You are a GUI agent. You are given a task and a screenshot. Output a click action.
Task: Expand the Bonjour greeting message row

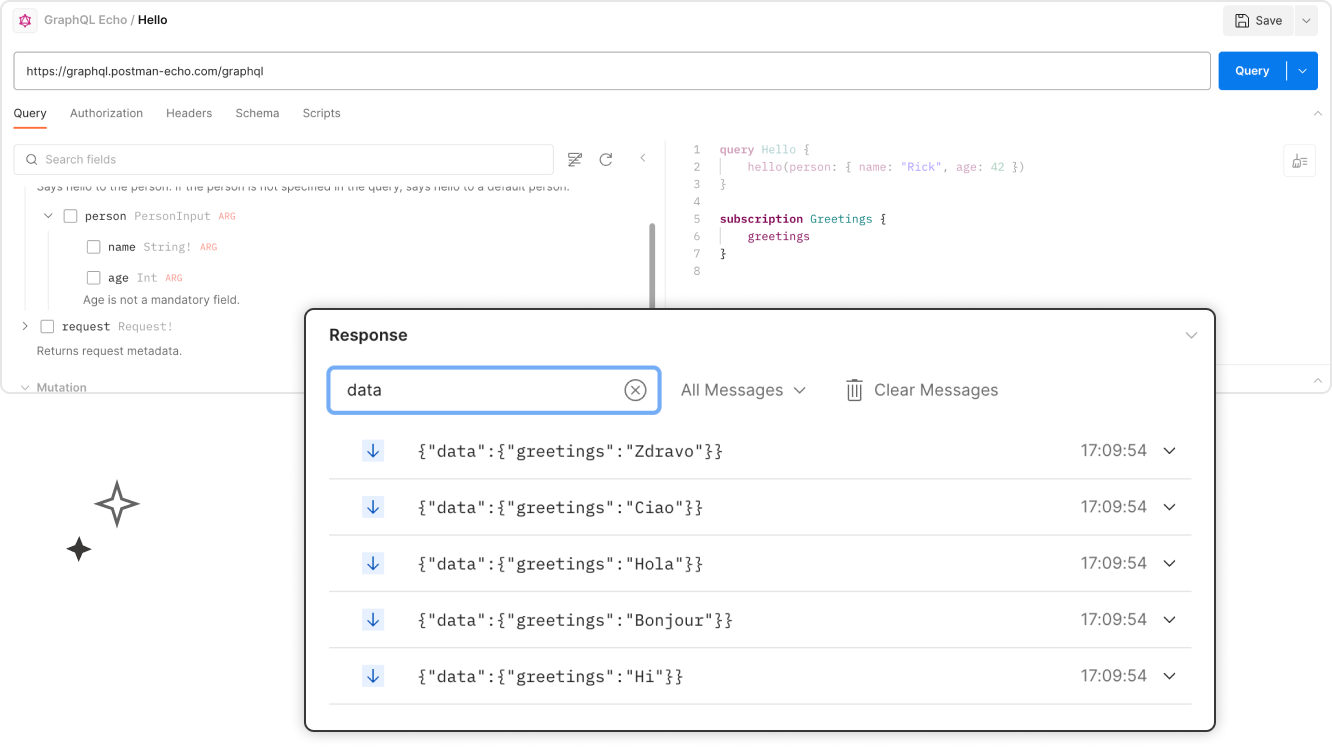tap(1169, 619)
